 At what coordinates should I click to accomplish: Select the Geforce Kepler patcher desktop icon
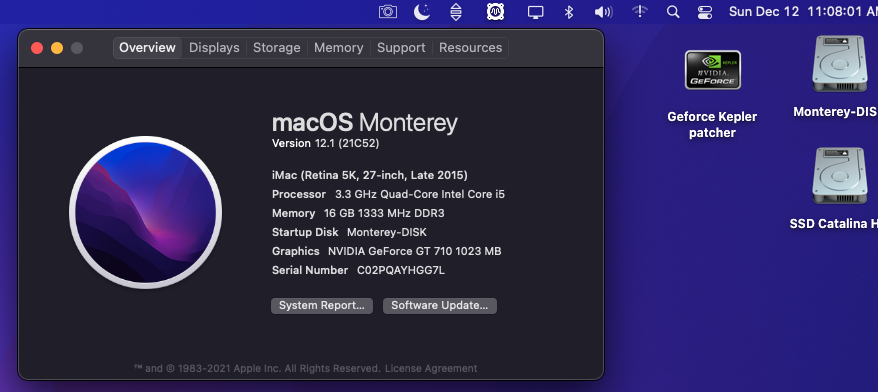point(712,70)
